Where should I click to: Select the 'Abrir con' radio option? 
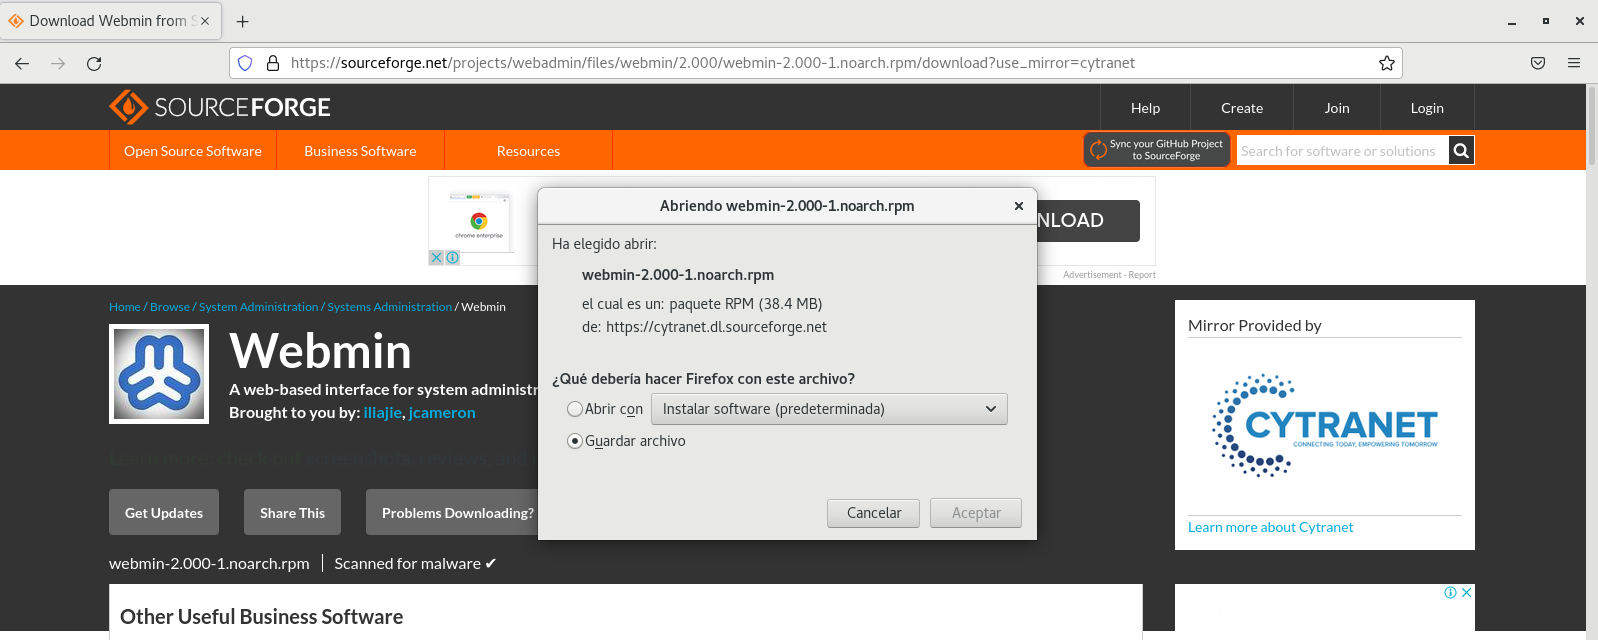[575, 409]
